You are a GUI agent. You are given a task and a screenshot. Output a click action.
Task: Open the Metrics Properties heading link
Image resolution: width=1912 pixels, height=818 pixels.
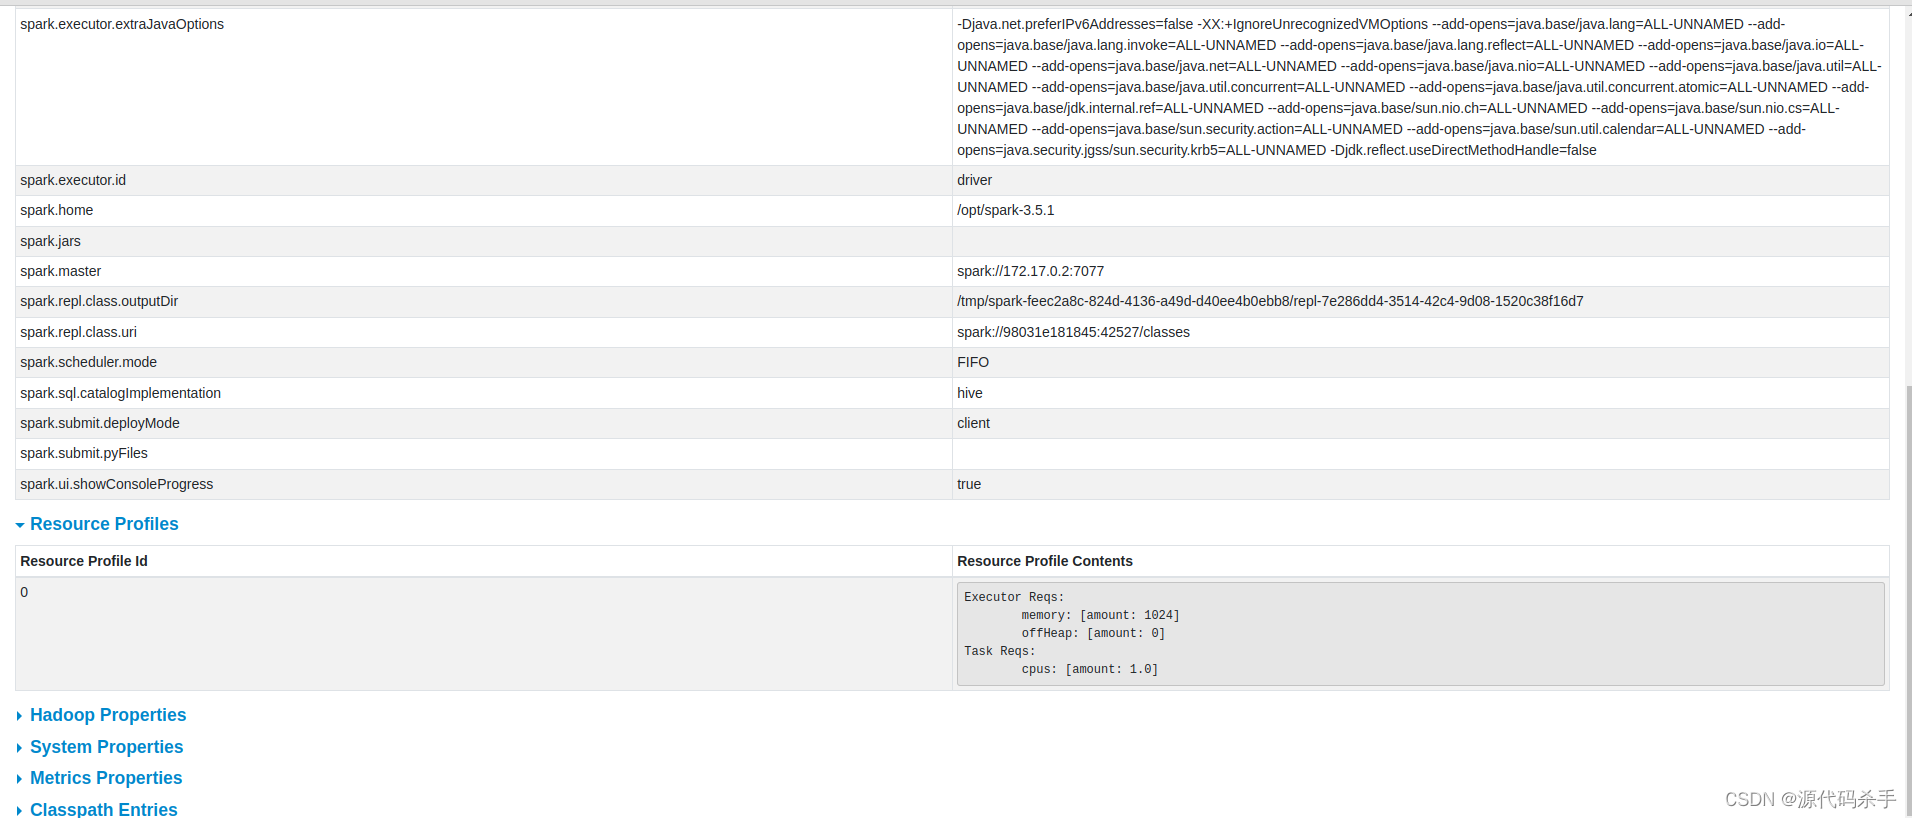pyautogui.click(x=106, y=778)
